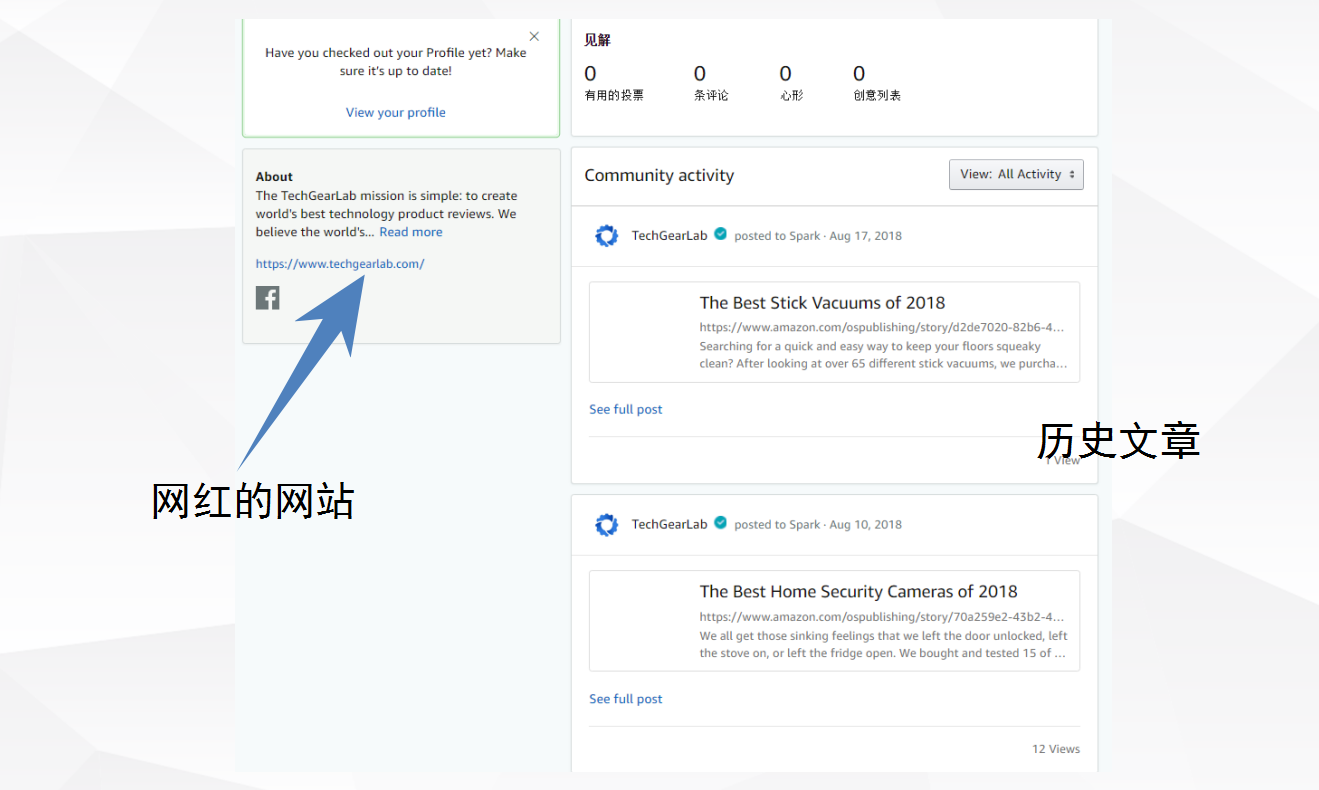
Task: Click the TechGearLab username on the Aug 17 post
Action: pyautogui.click(x=669, y=235)
